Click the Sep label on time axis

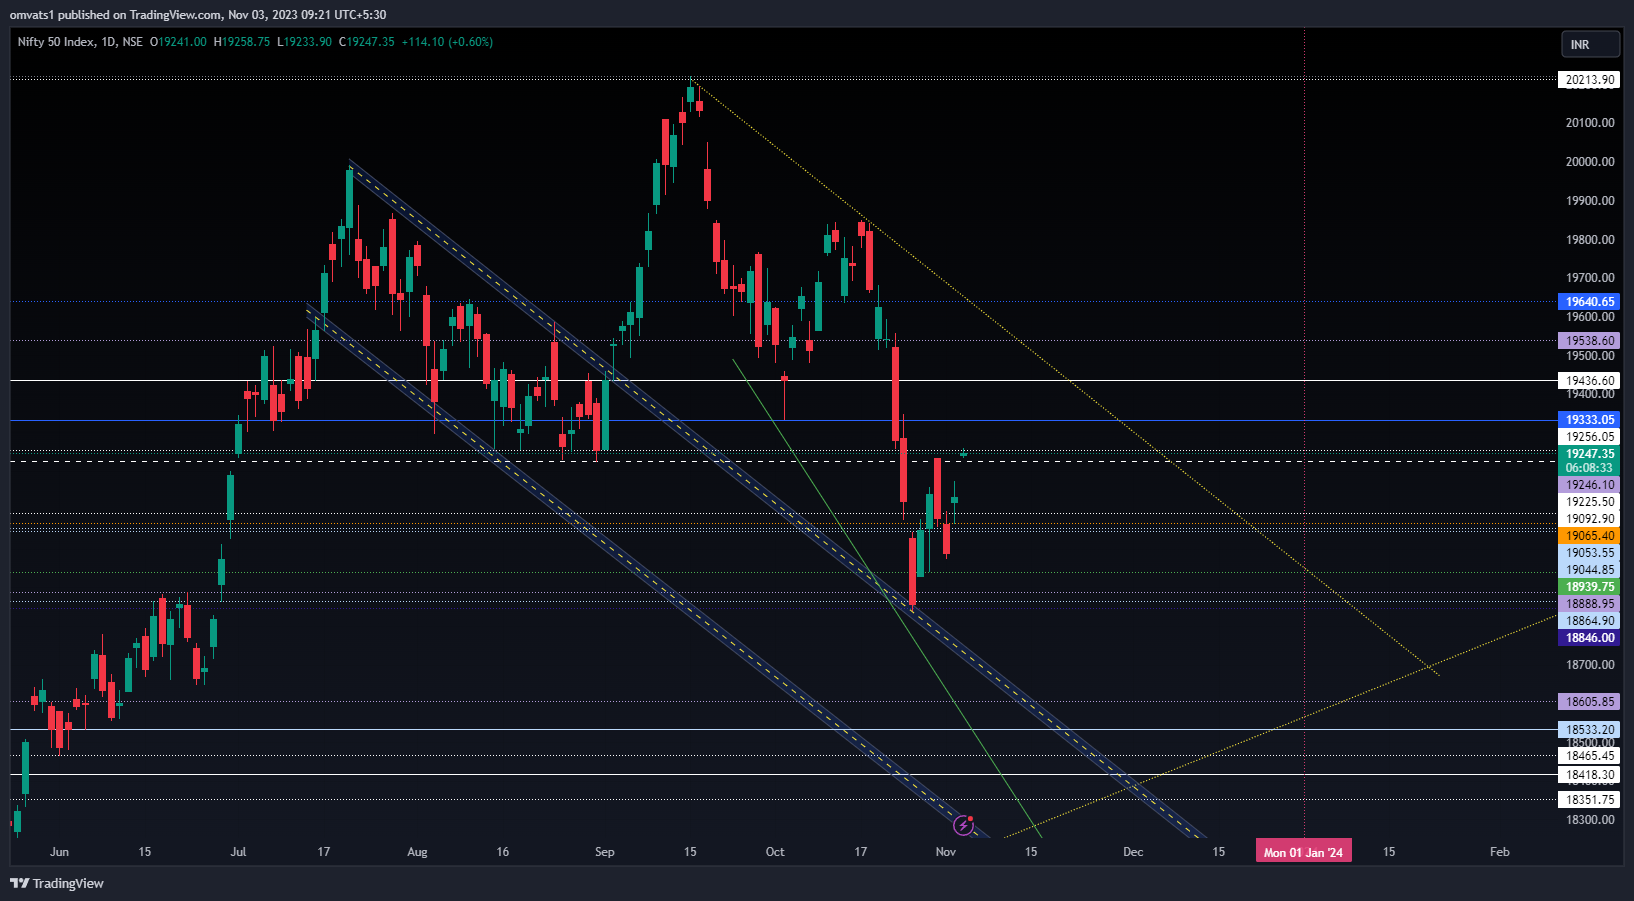[x=604, y=852]
